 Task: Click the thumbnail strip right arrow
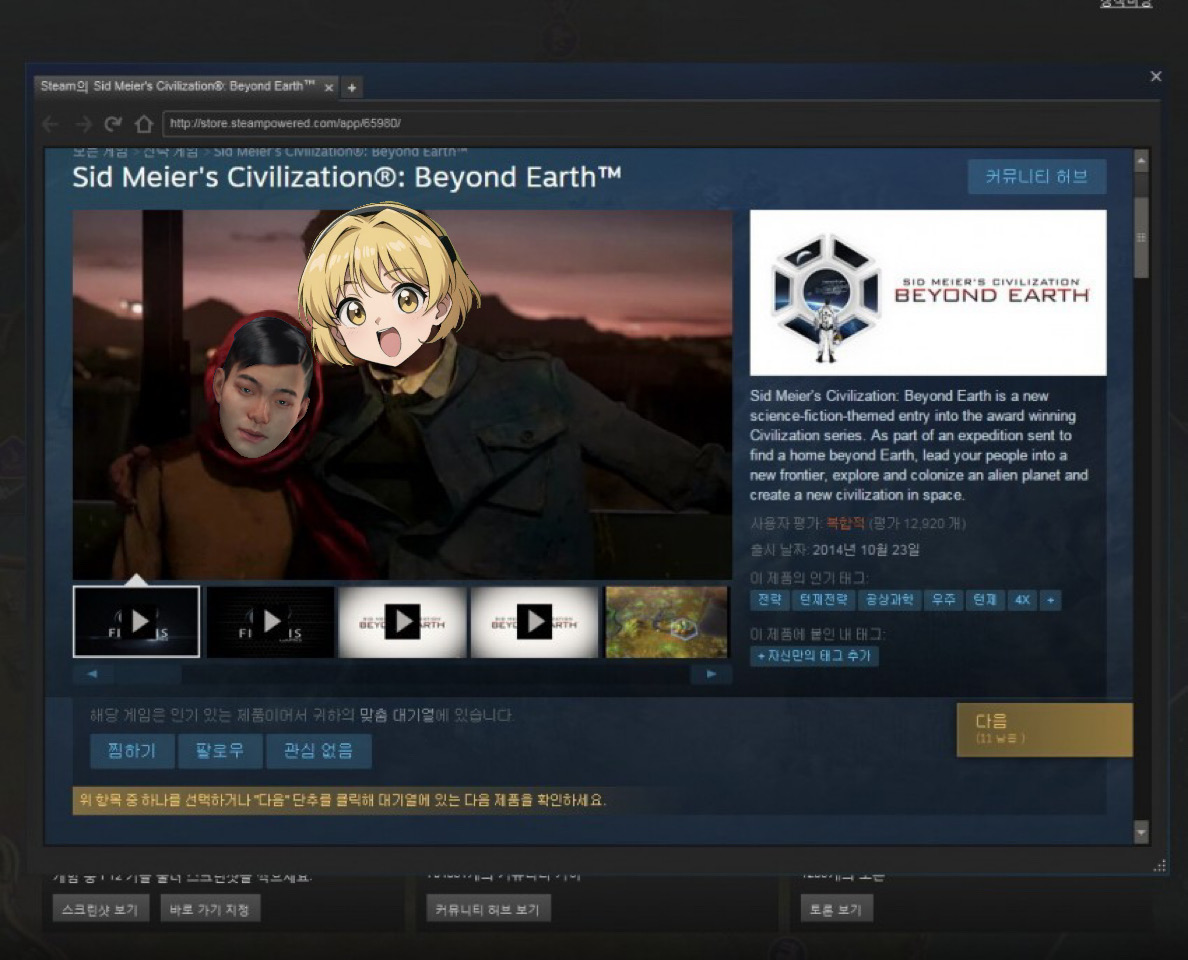pos(711,674)
